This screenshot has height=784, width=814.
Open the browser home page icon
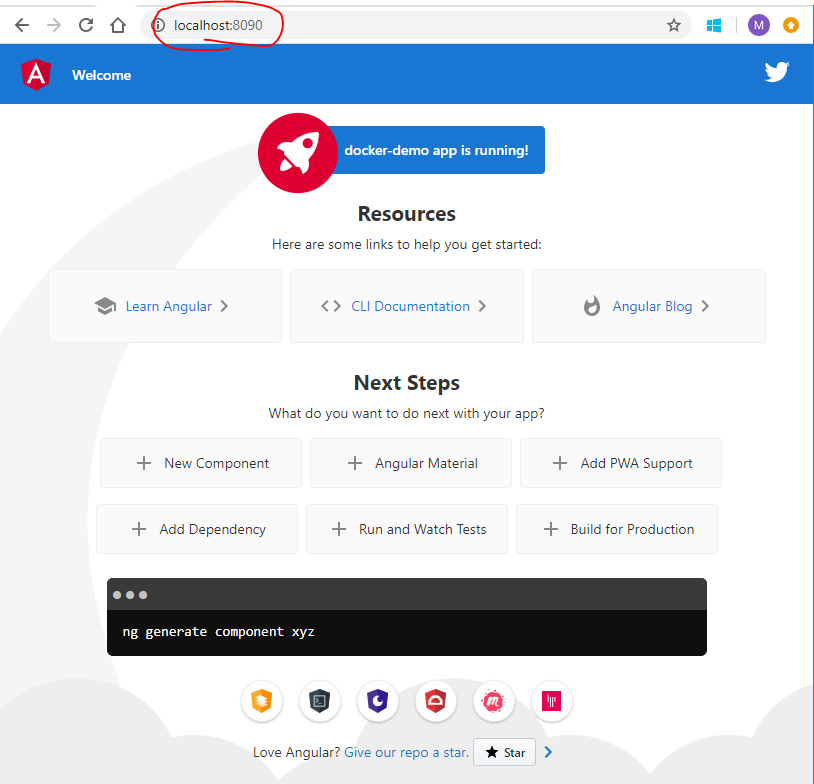click(118, 25)
